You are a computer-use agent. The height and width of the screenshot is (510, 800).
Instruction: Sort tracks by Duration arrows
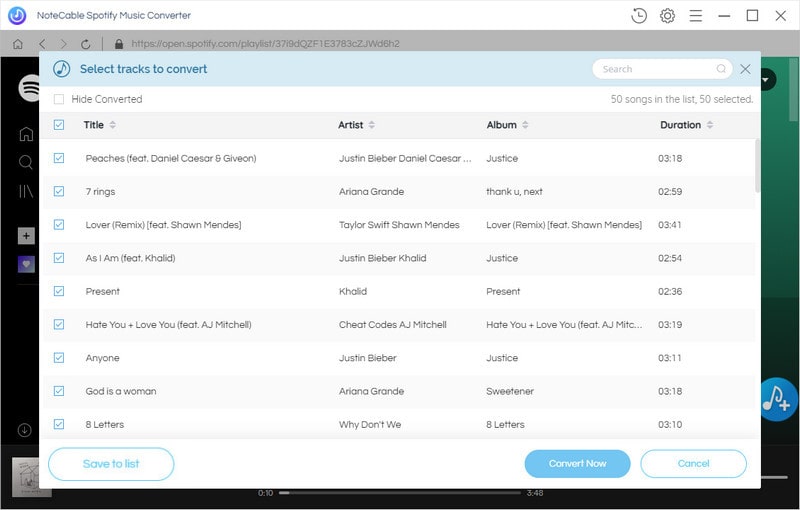coord(710,125)
